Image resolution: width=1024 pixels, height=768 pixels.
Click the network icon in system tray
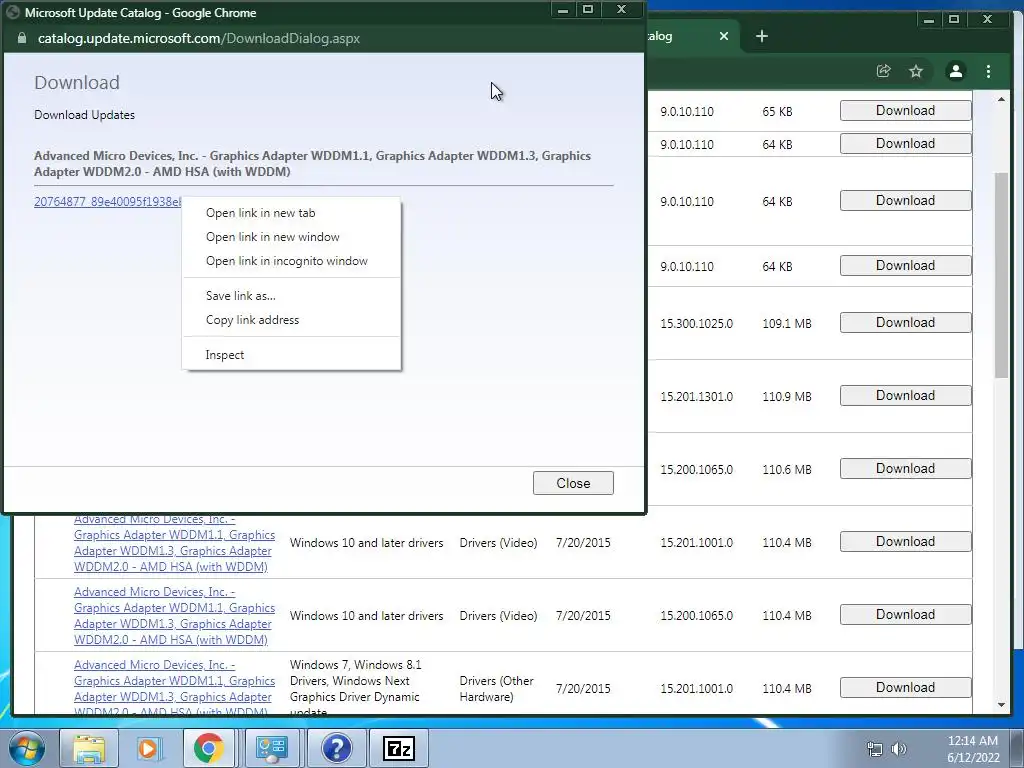(x=874, y=749)
